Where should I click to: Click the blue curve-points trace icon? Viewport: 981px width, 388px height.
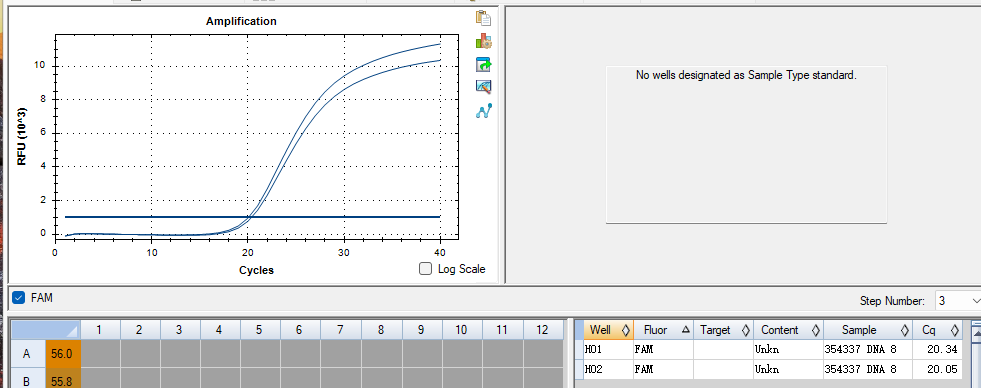484,111
